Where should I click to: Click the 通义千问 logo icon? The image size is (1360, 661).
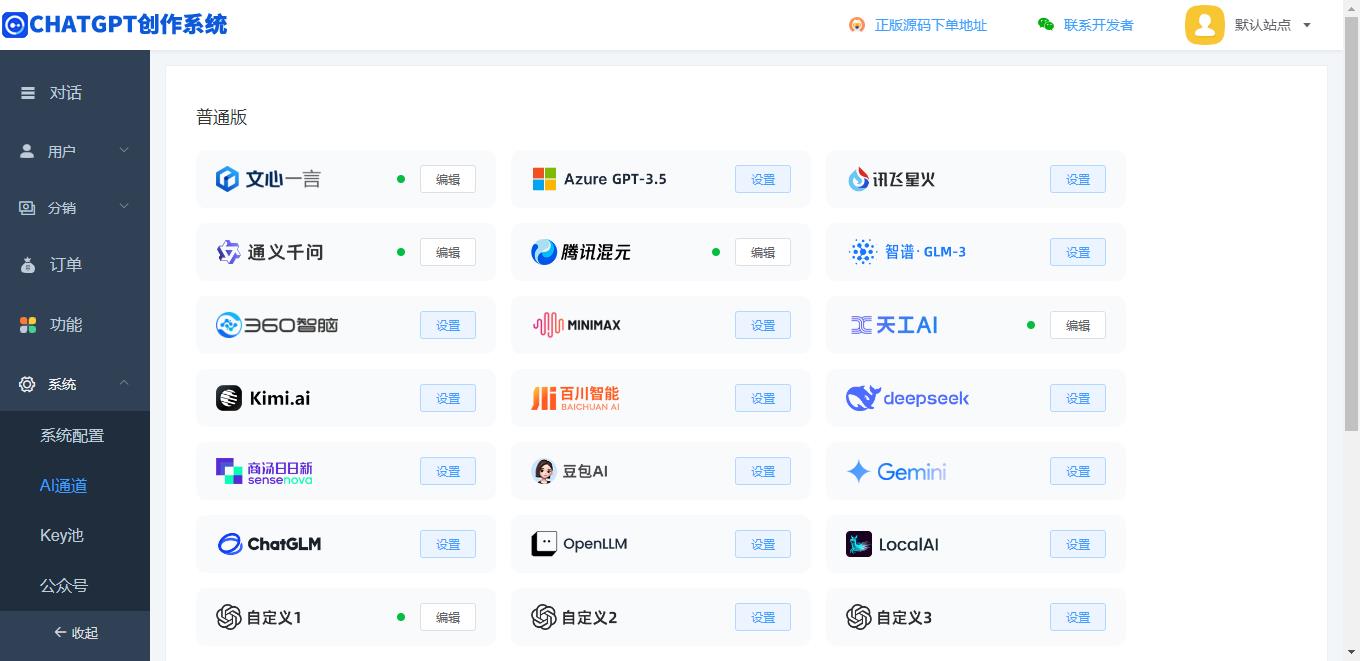pyautogui.click(x=229, y=252)
